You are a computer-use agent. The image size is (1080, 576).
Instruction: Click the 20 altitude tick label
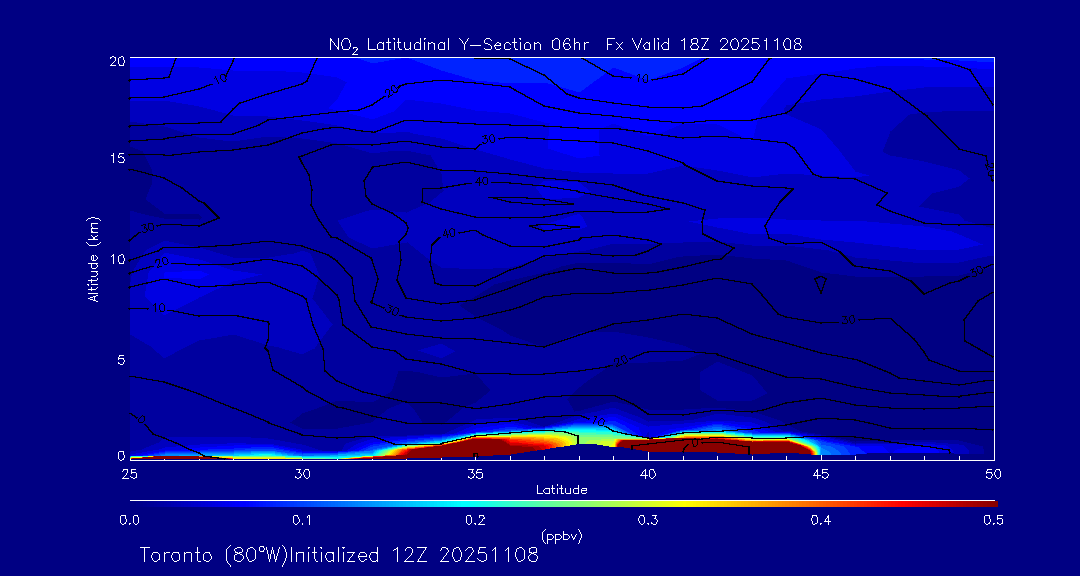[115, 60]
